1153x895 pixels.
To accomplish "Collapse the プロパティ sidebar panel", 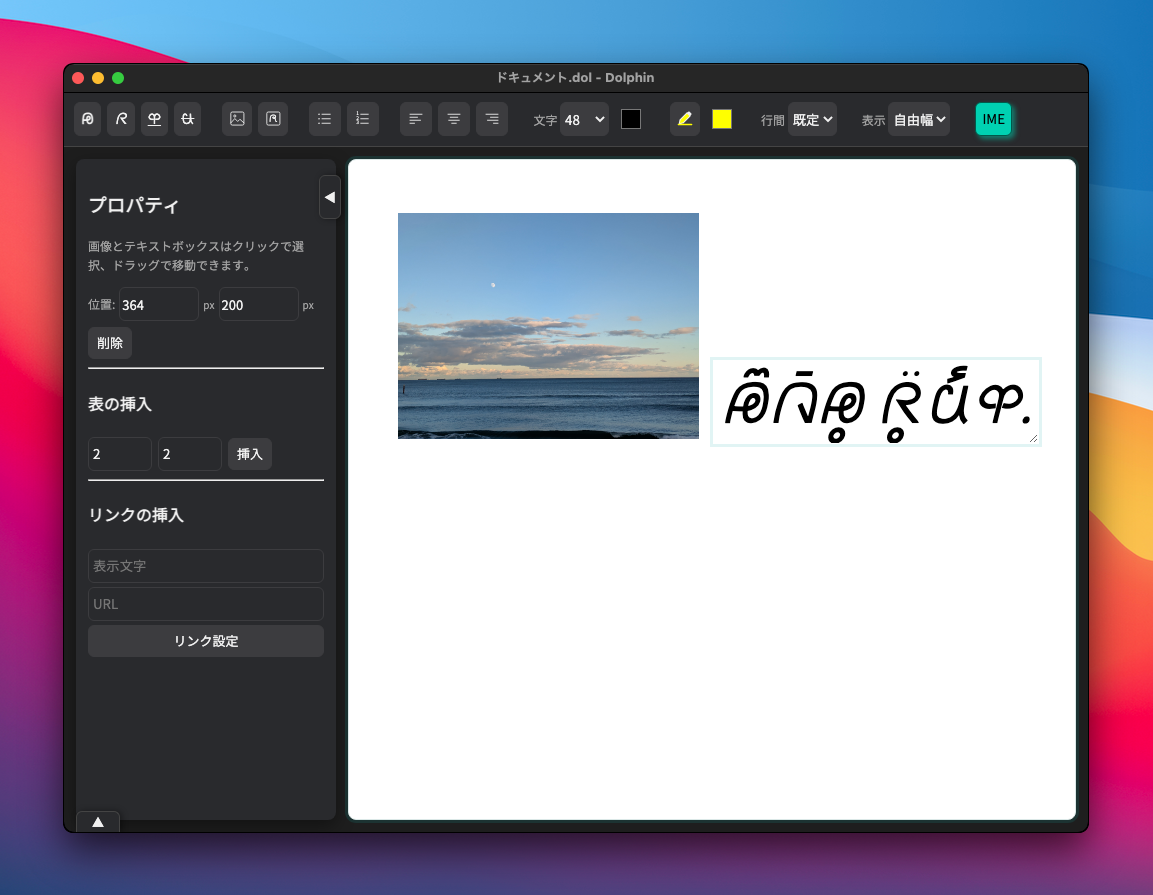I will (329, 197).
